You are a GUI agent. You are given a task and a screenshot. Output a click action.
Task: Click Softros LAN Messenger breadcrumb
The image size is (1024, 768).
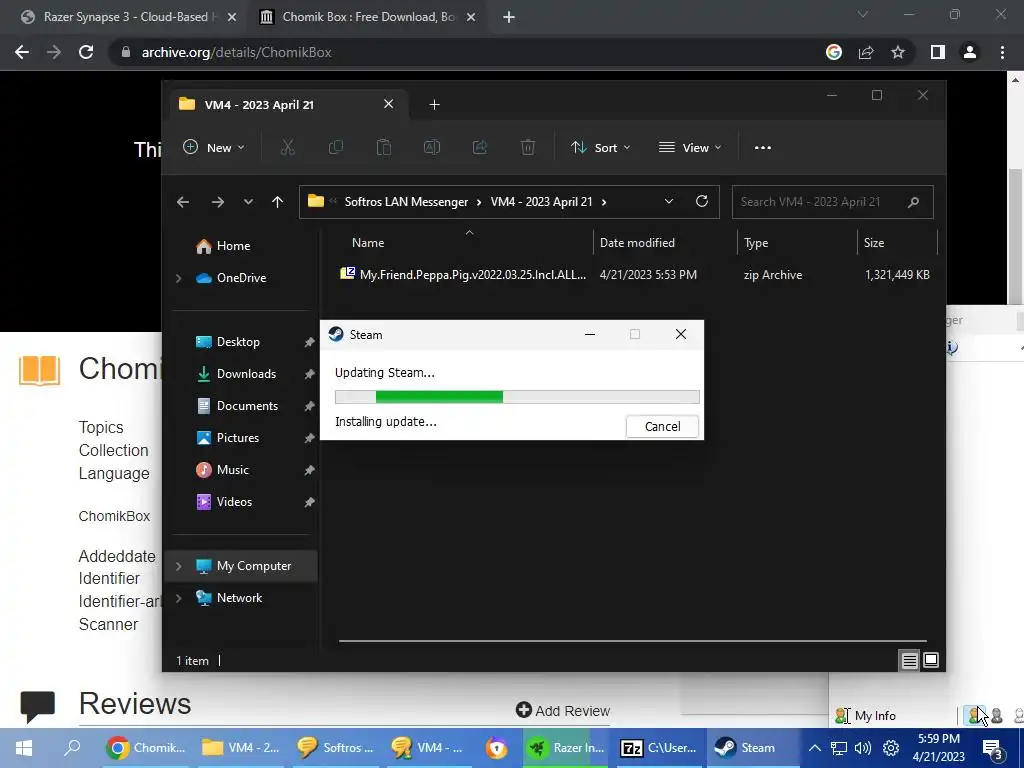coord(406,202)
